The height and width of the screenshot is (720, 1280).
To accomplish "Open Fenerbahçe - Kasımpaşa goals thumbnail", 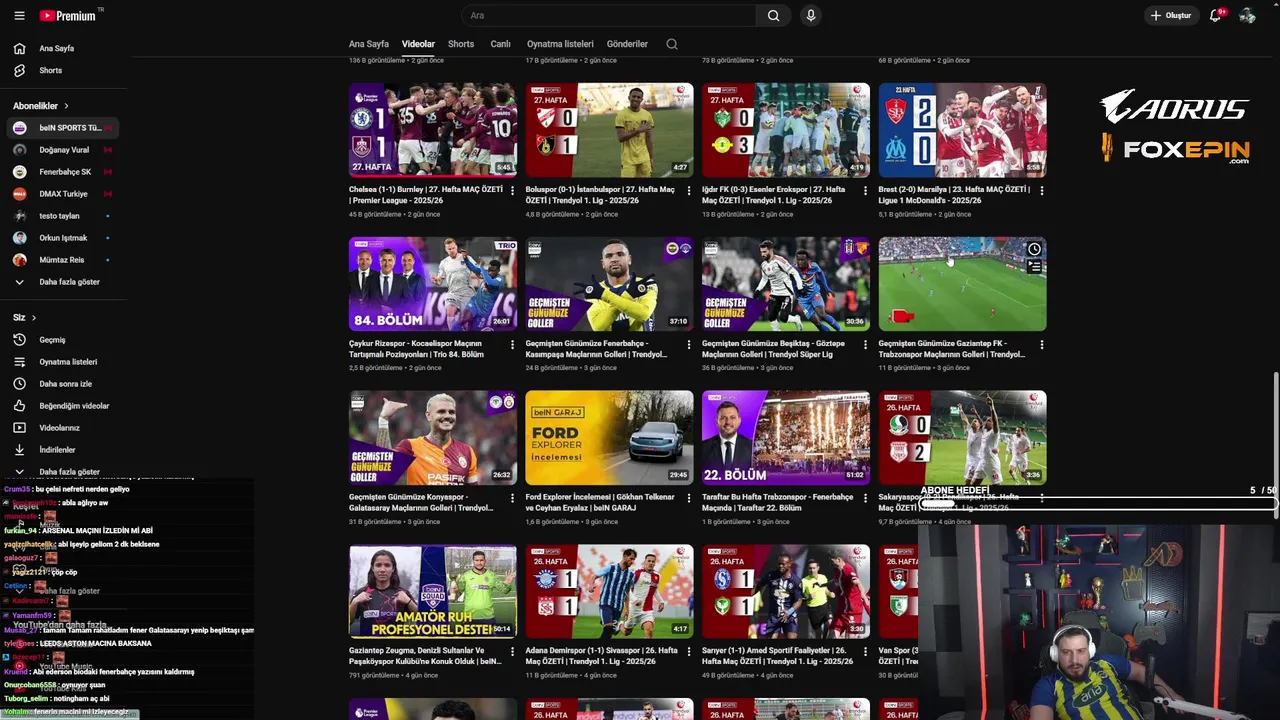I will click(x=609, y=284).
